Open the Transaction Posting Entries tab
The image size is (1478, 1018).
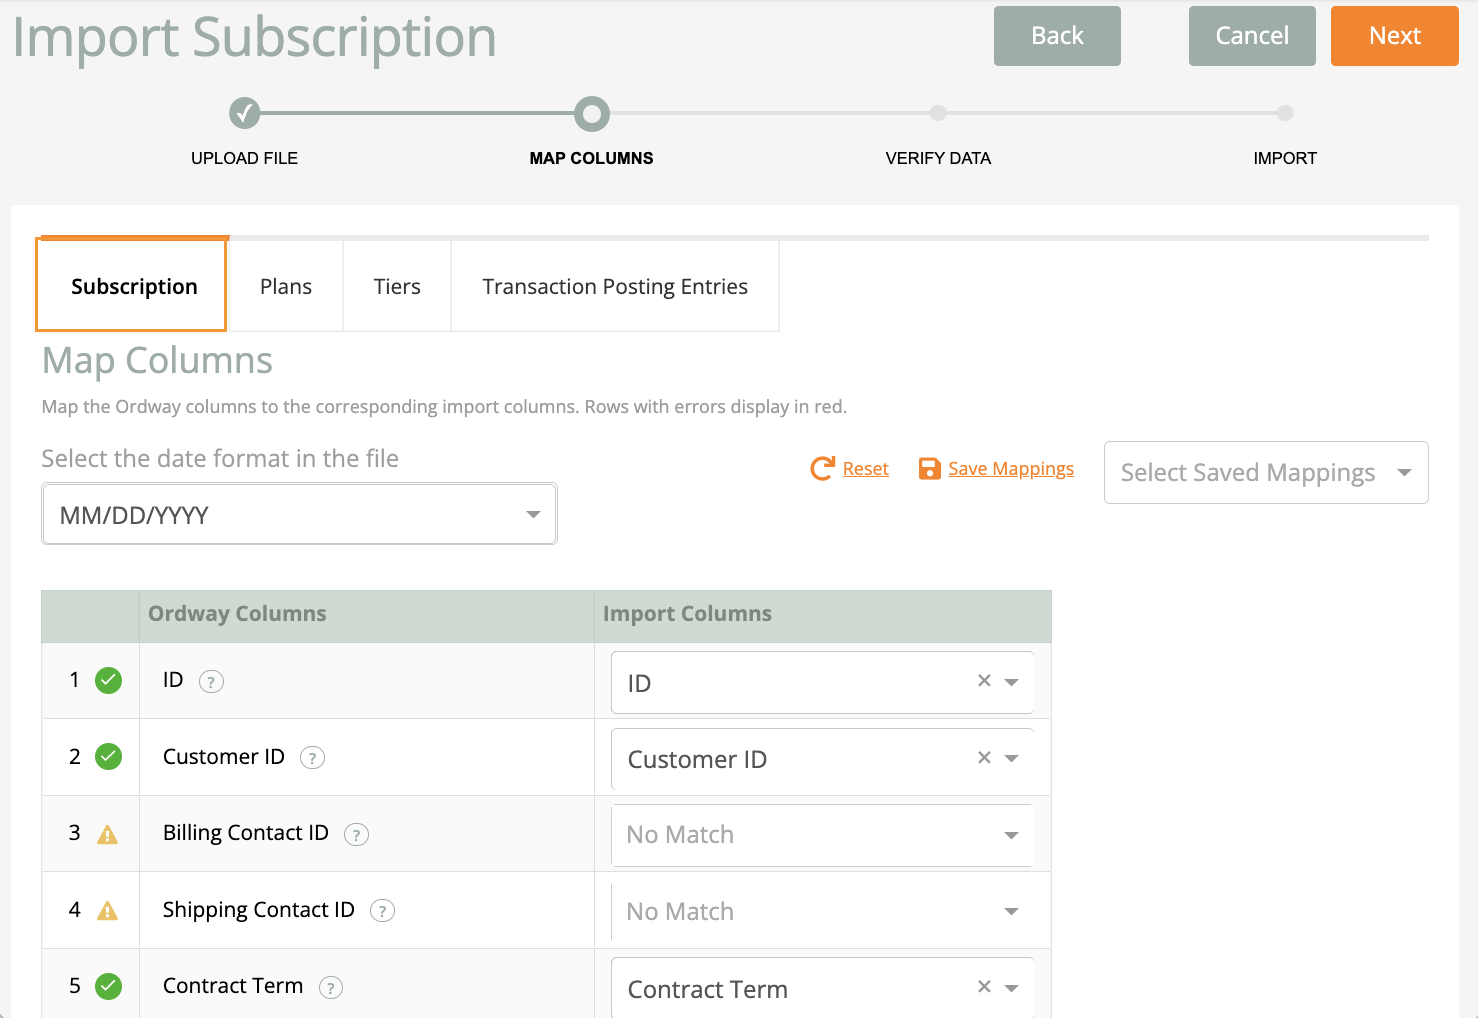615,286
